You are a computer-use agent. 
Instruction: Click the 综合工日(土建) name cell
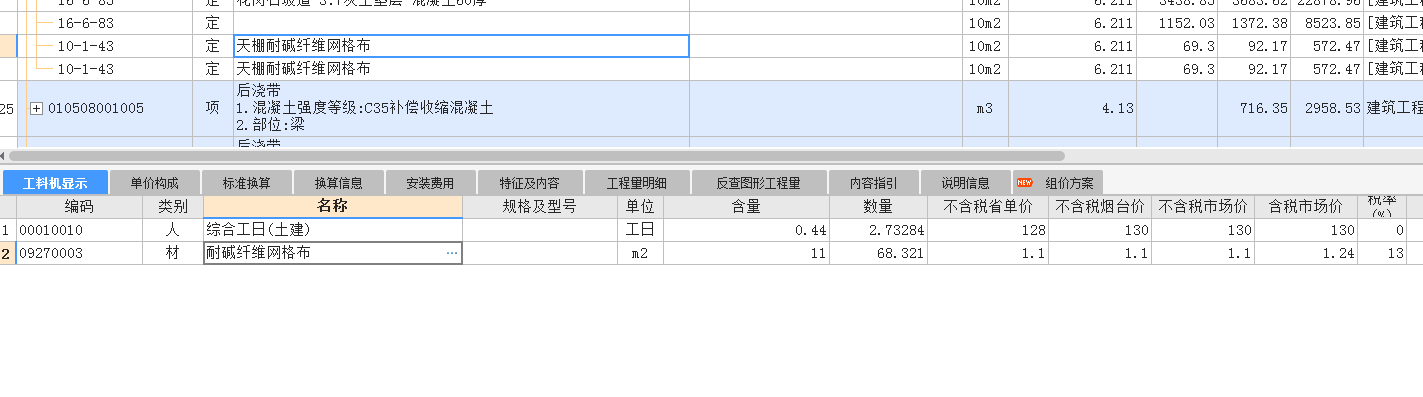tap(332, 230)
